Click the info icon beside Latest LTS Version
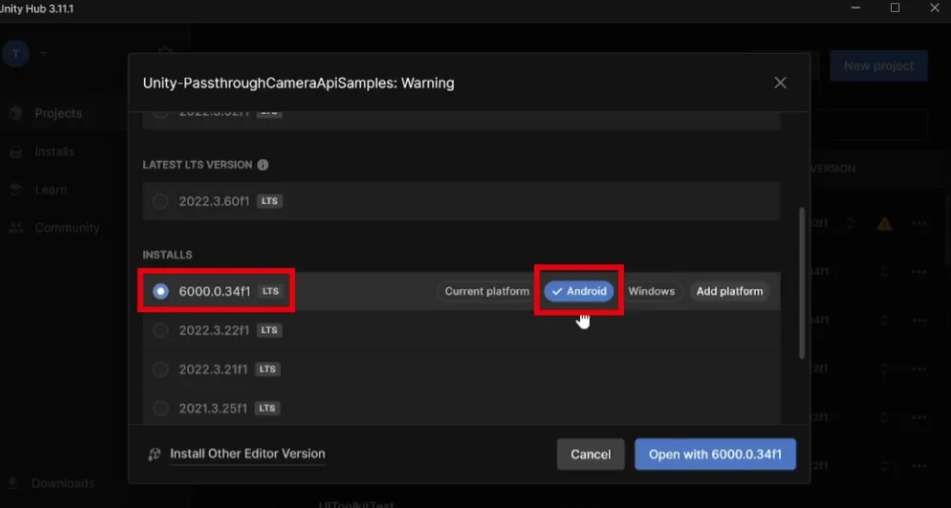The height and width of the screenshot is (508, 951). (263, 165)
